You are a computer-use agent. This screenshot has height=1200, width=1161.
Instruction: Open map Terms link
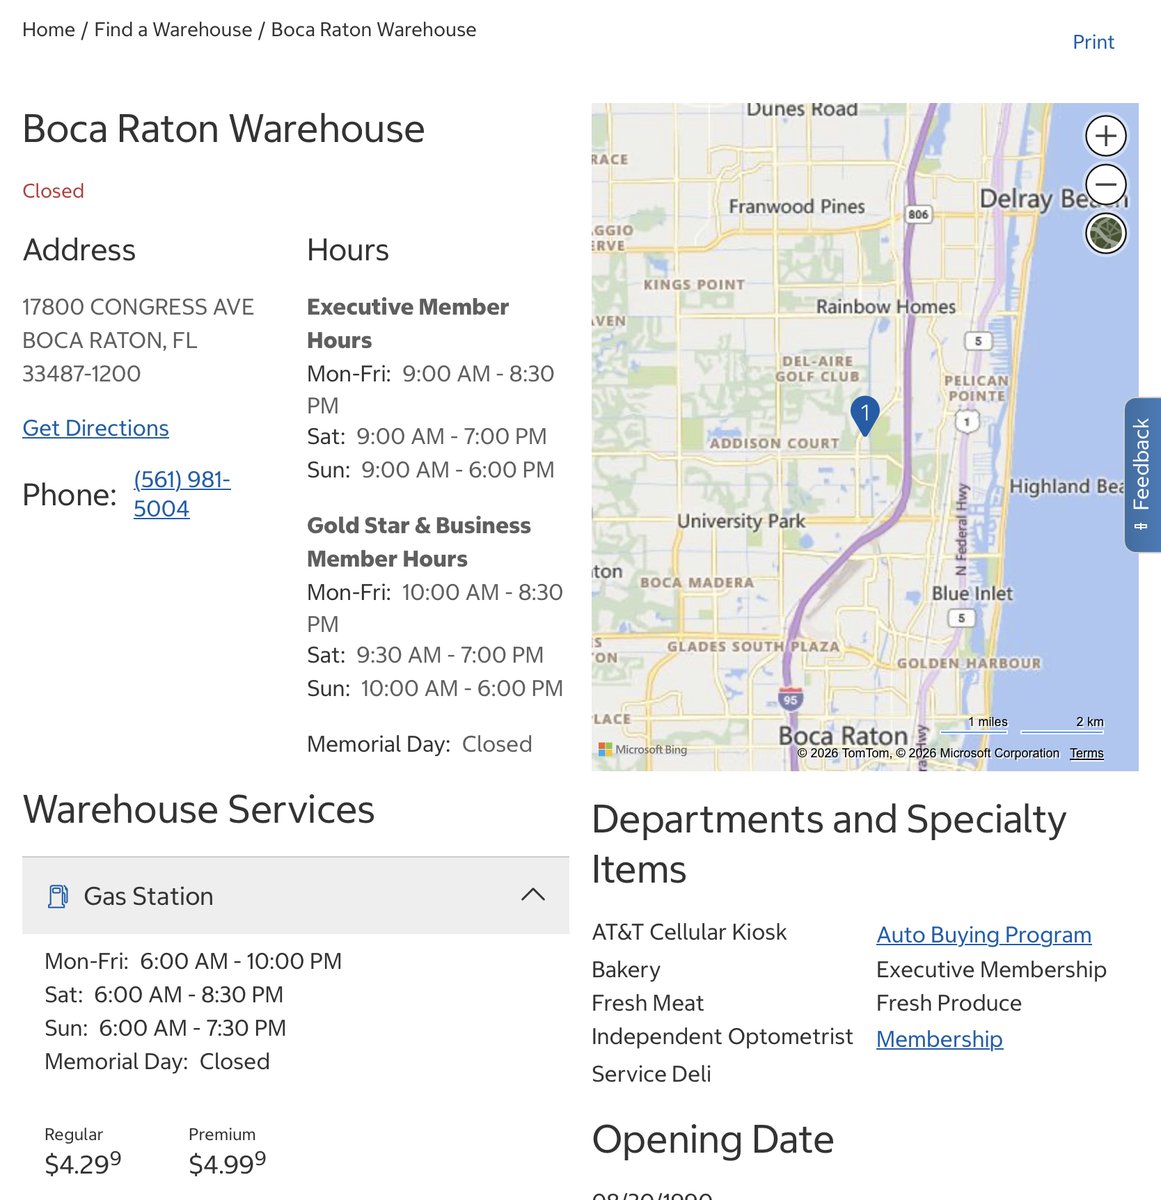click(1087, 753)
